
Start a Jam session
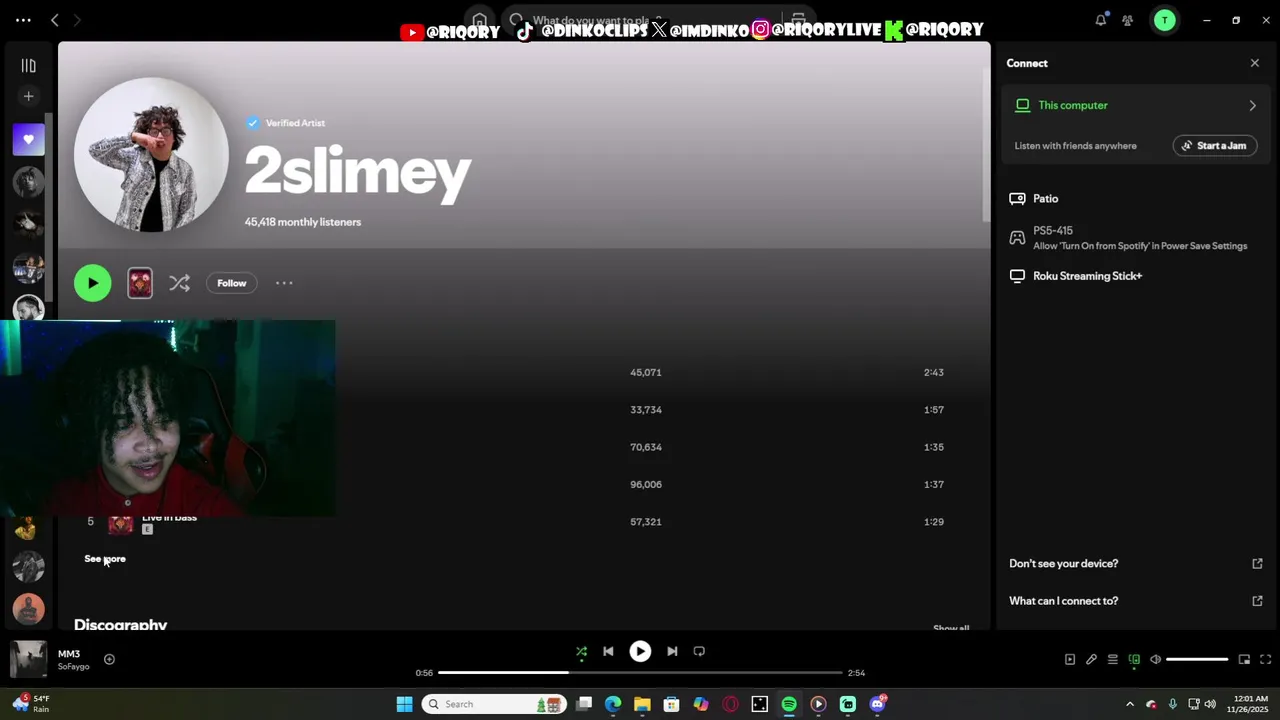(1214, 146)
